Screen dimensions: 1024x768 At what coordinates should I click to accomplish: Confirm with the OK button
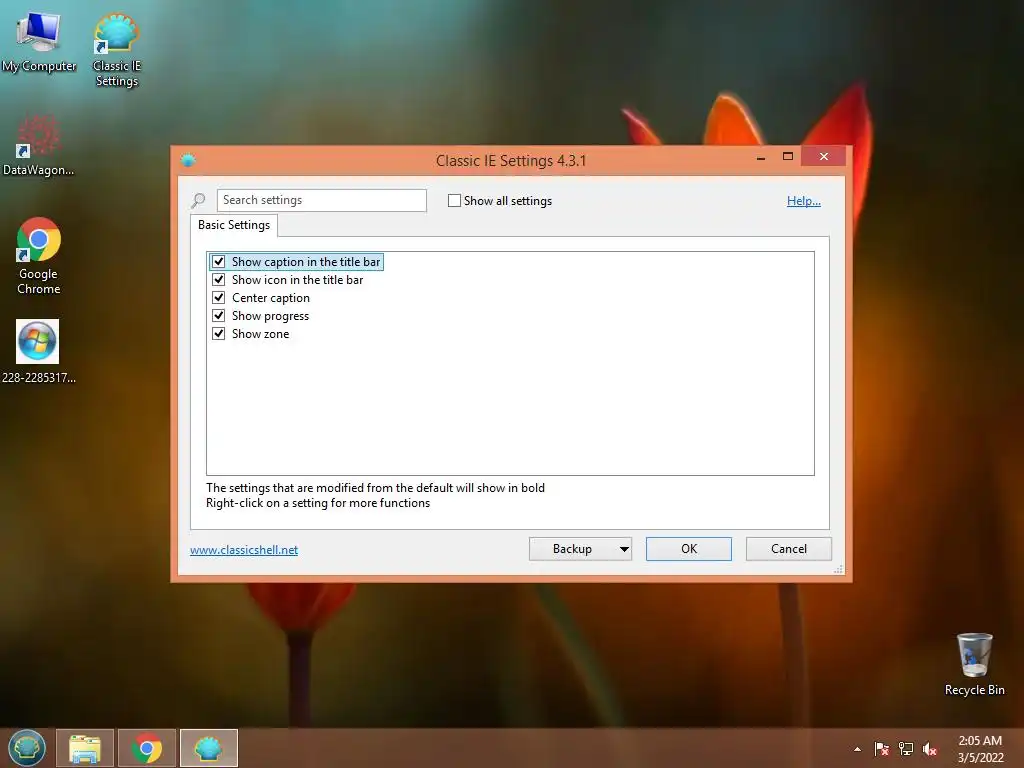689,549
